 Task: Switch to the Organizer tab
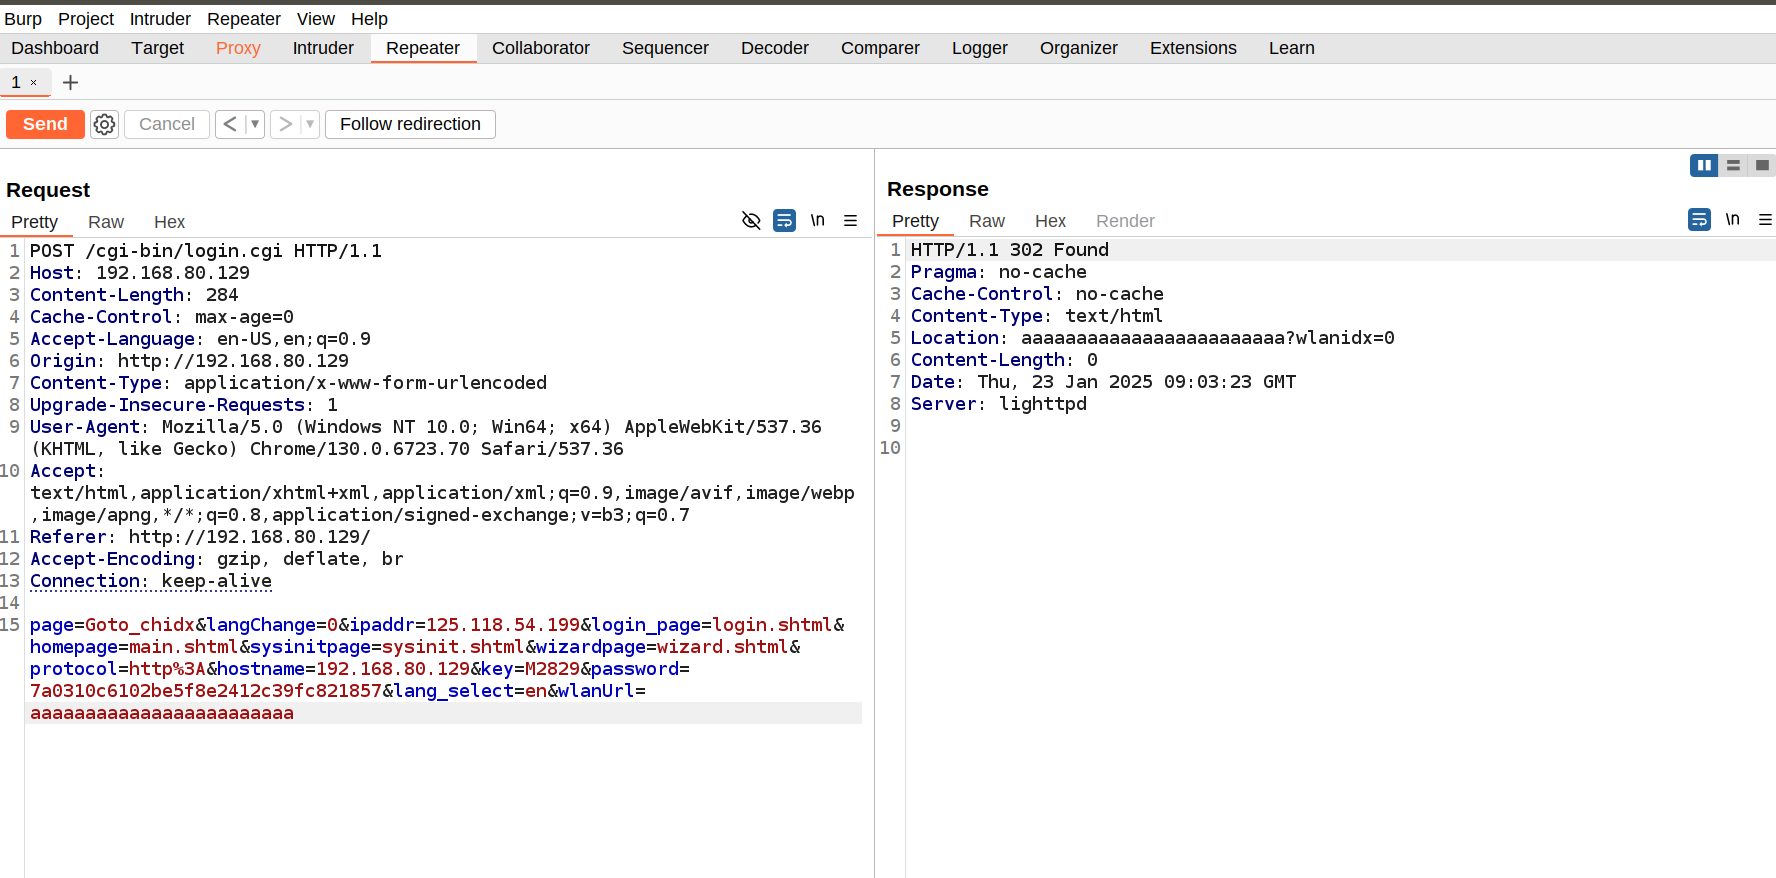click(1079, 48)
